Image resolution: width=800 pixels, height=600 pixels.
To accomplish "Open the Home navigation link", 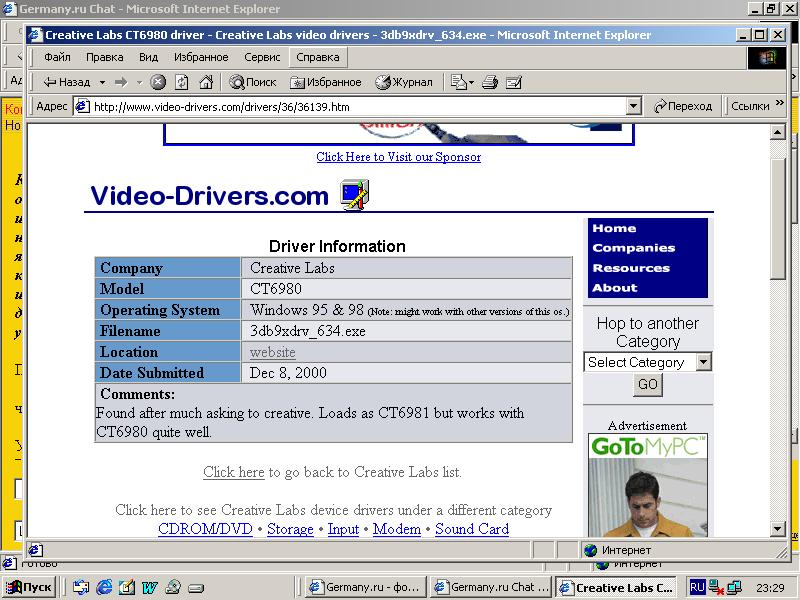I will click(x=614, y=228).
